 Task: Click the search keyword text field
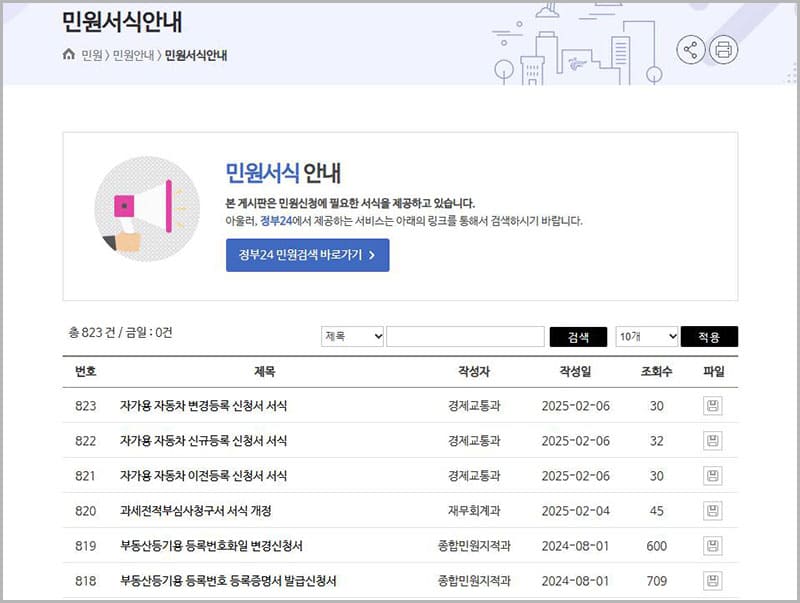[465, 337]
